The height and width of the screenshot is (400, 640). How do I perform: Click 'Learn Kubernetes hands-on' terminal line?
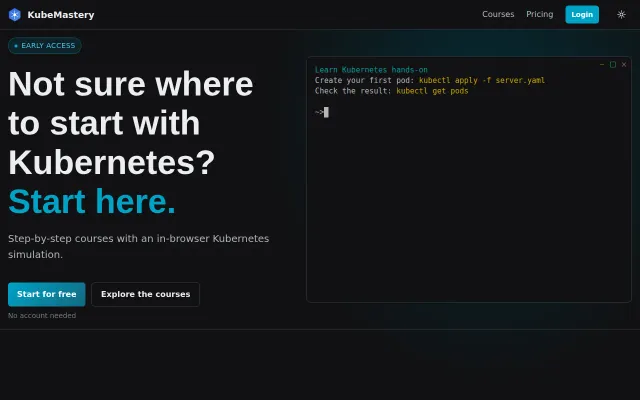[371, 70]
